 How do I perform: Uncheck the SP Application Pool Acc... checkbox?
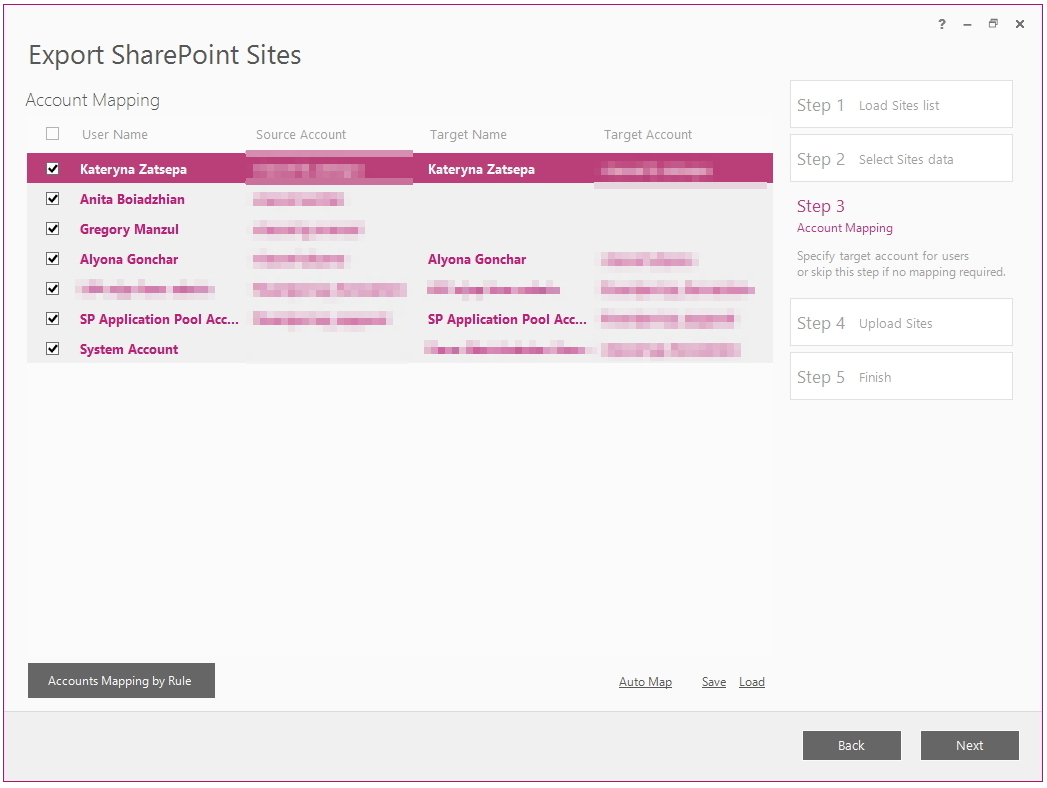coord(53,319)
